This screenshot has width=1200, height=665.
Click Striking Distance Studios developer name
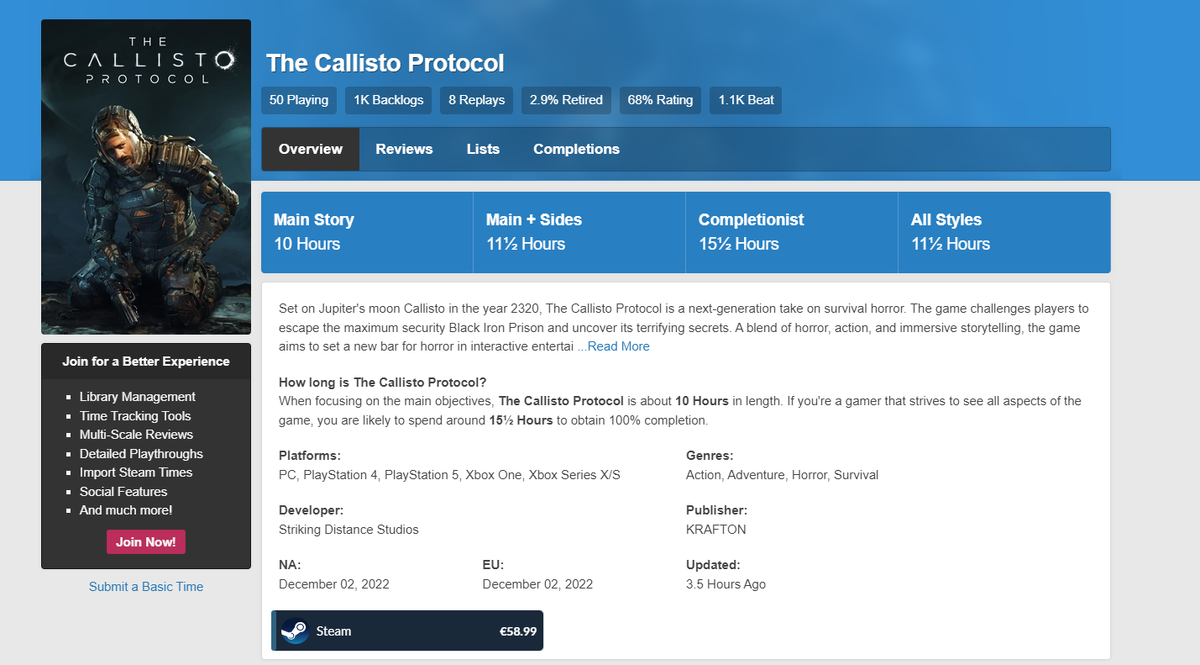pos(349,529)
